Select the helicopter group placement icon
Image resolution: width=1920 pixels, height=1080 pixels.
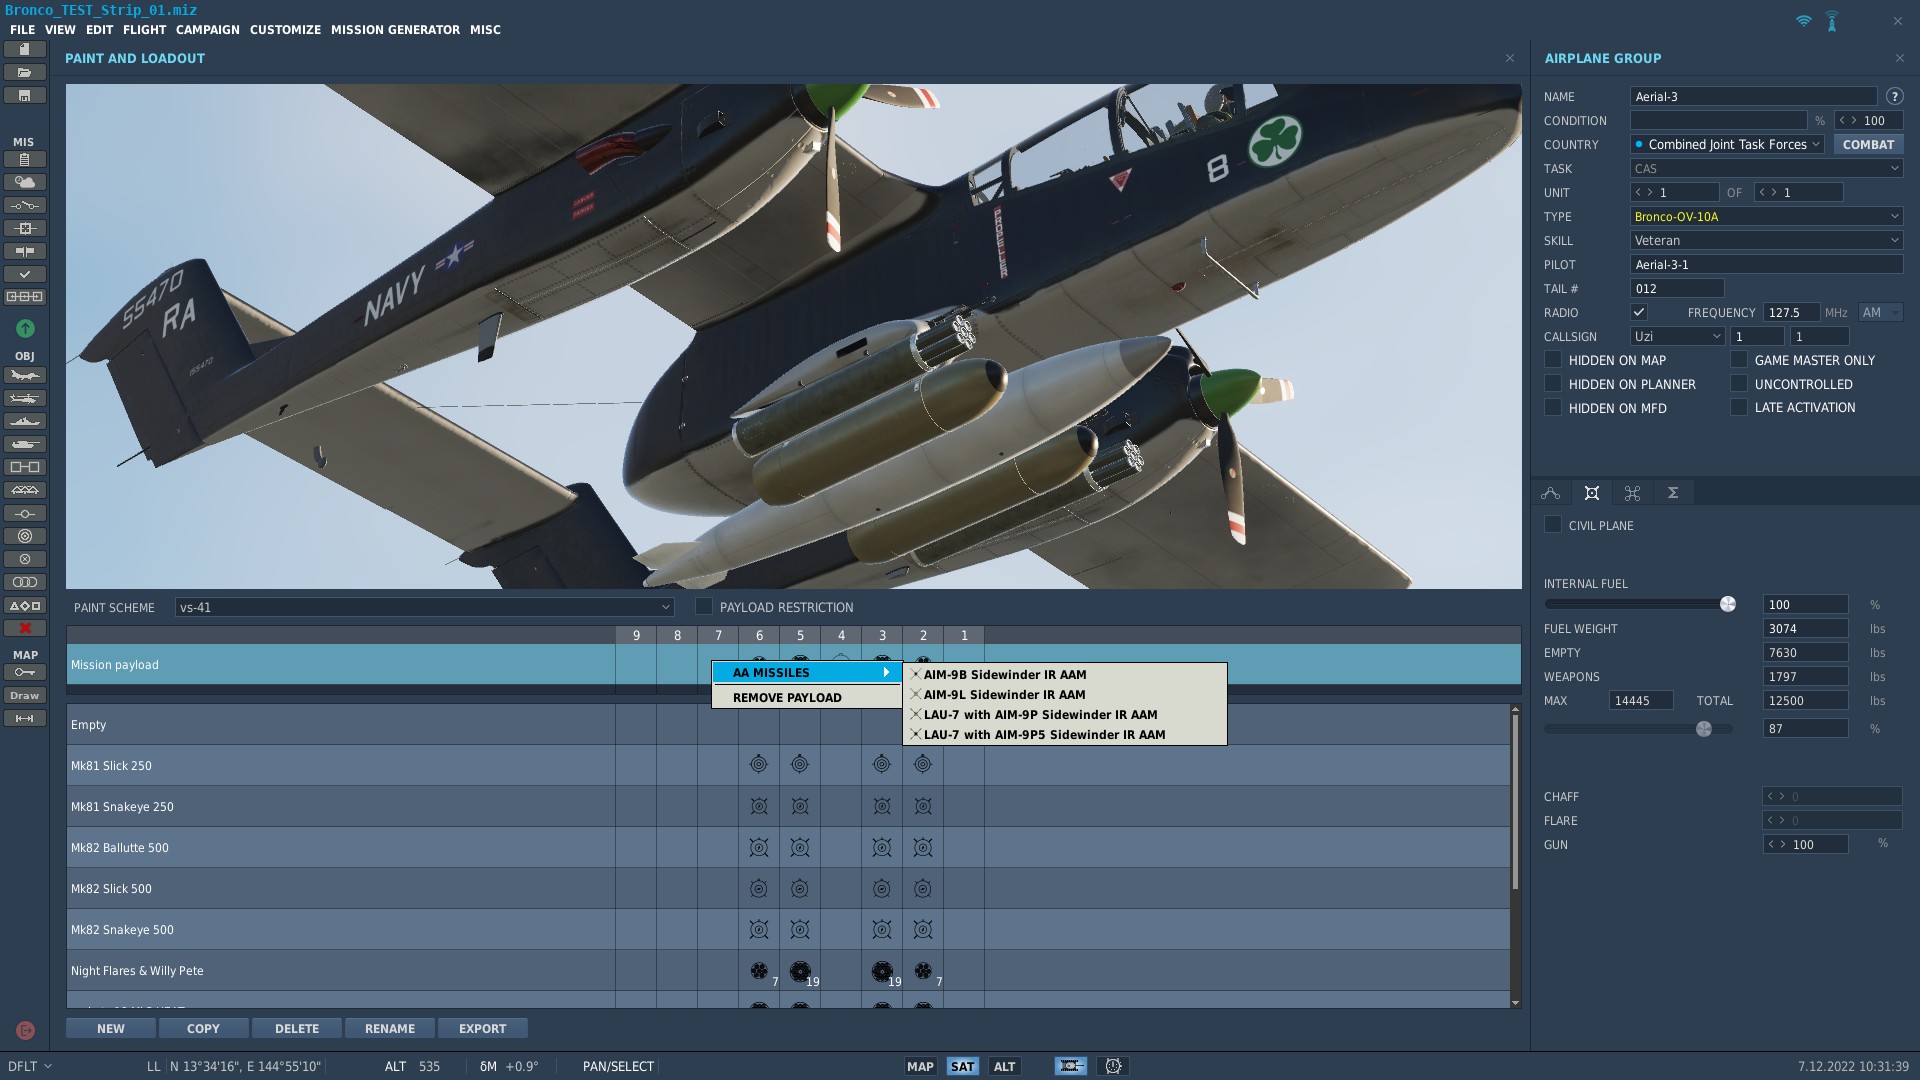point(25,399)
